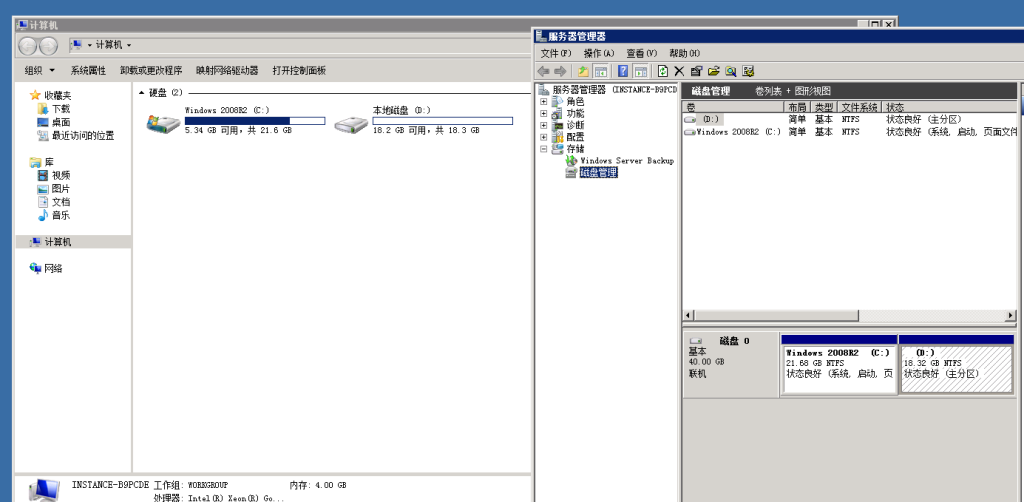Open 图片 library in sidebar
This screenshot has width=1024, height=502.
pyautogui.click(x=61, y=189)
